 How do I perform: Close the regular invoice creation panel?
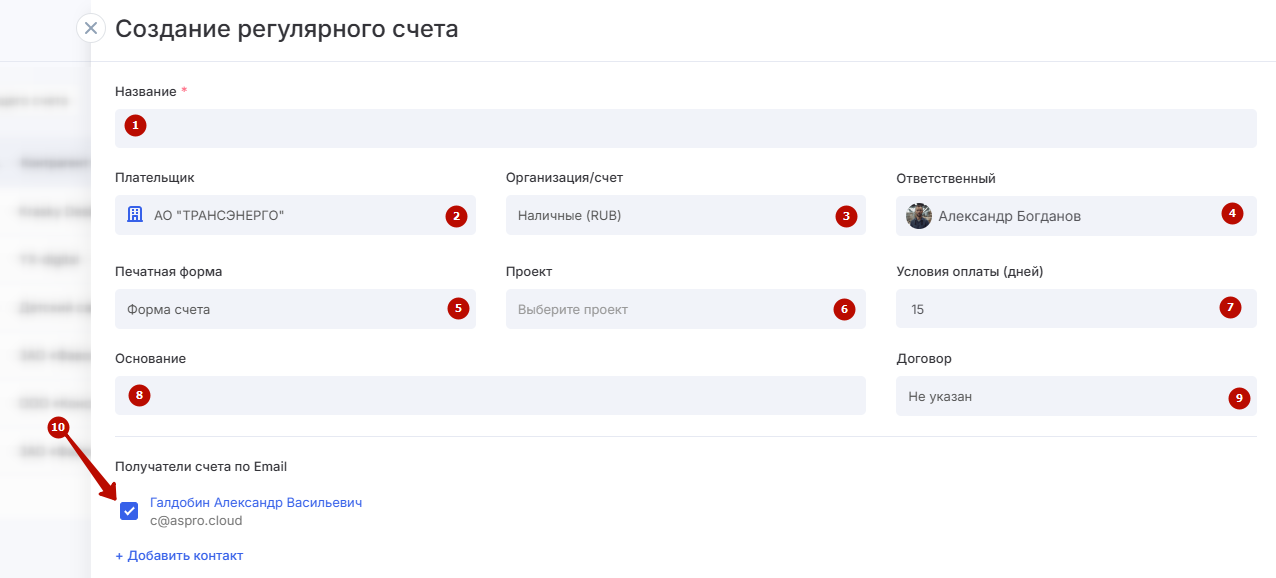(91, 28)
